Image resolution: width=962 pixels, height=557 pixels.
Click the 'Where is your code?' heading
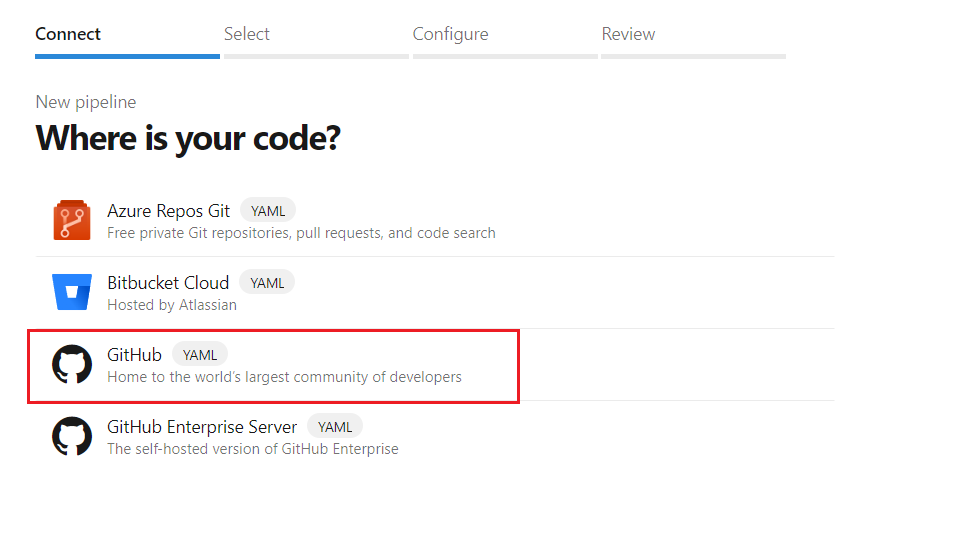point(188,138)
